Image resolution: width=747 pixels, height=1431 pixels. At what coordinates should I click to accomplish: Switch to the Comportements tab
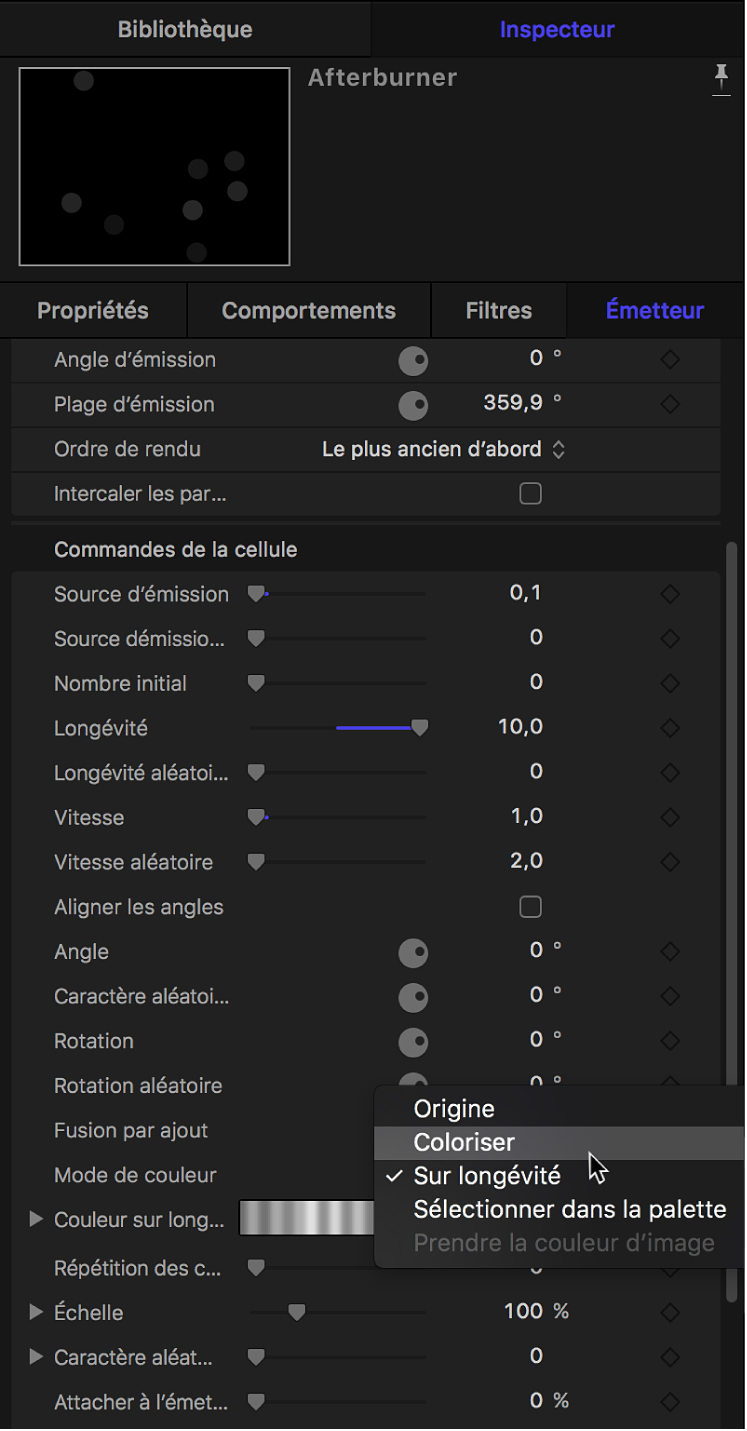click(307, 310)
